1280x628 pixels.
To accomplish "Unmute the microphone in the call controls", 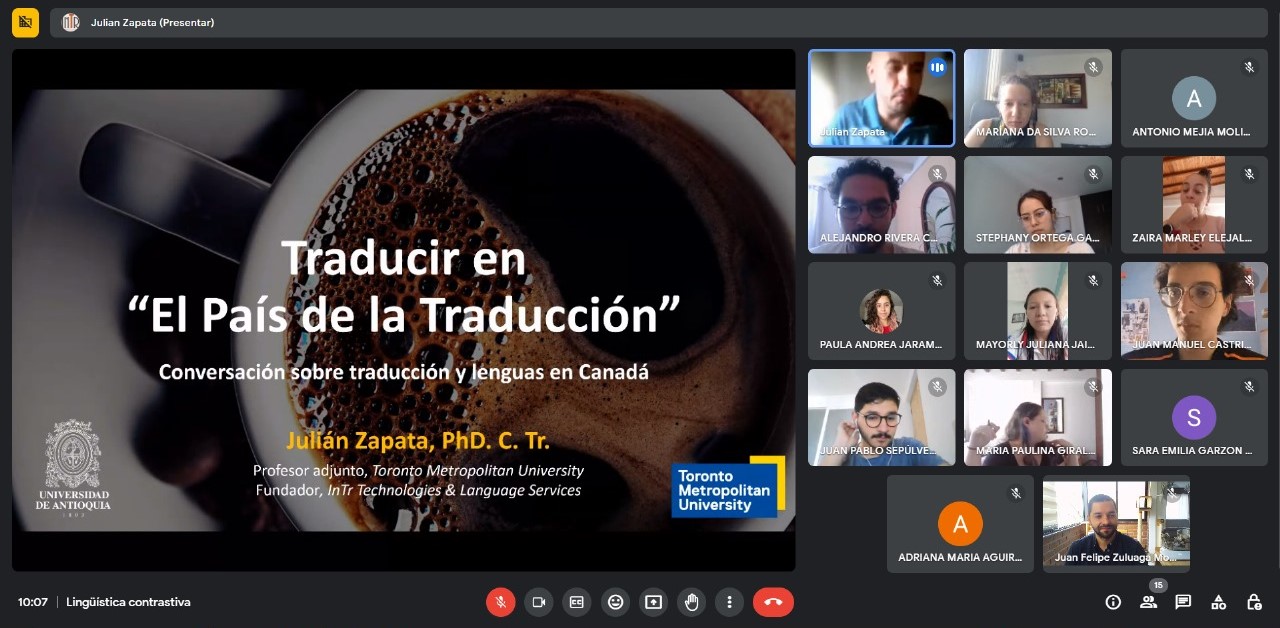I will [x=500, y=602].
